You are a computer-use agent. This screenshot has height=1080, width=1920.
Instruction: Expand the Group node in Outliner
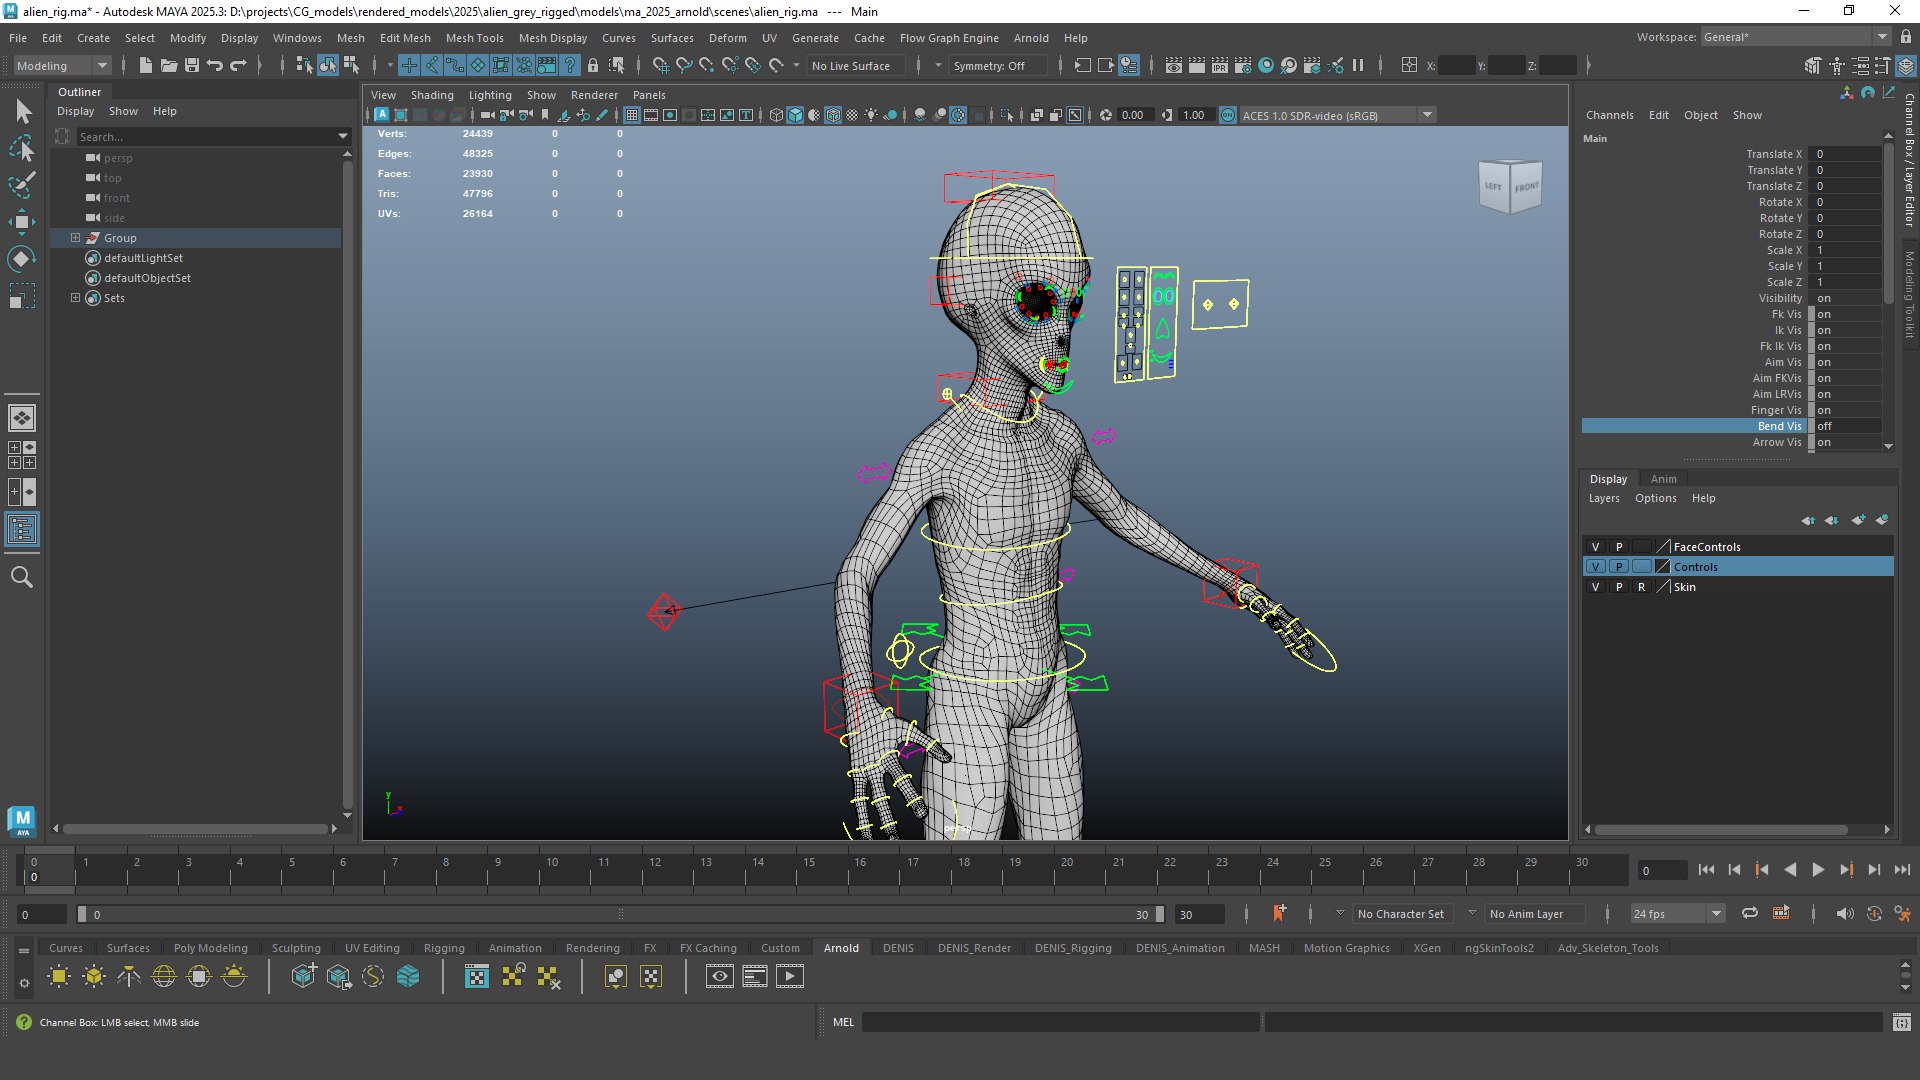pyautogui.click(x=75, y=238)
